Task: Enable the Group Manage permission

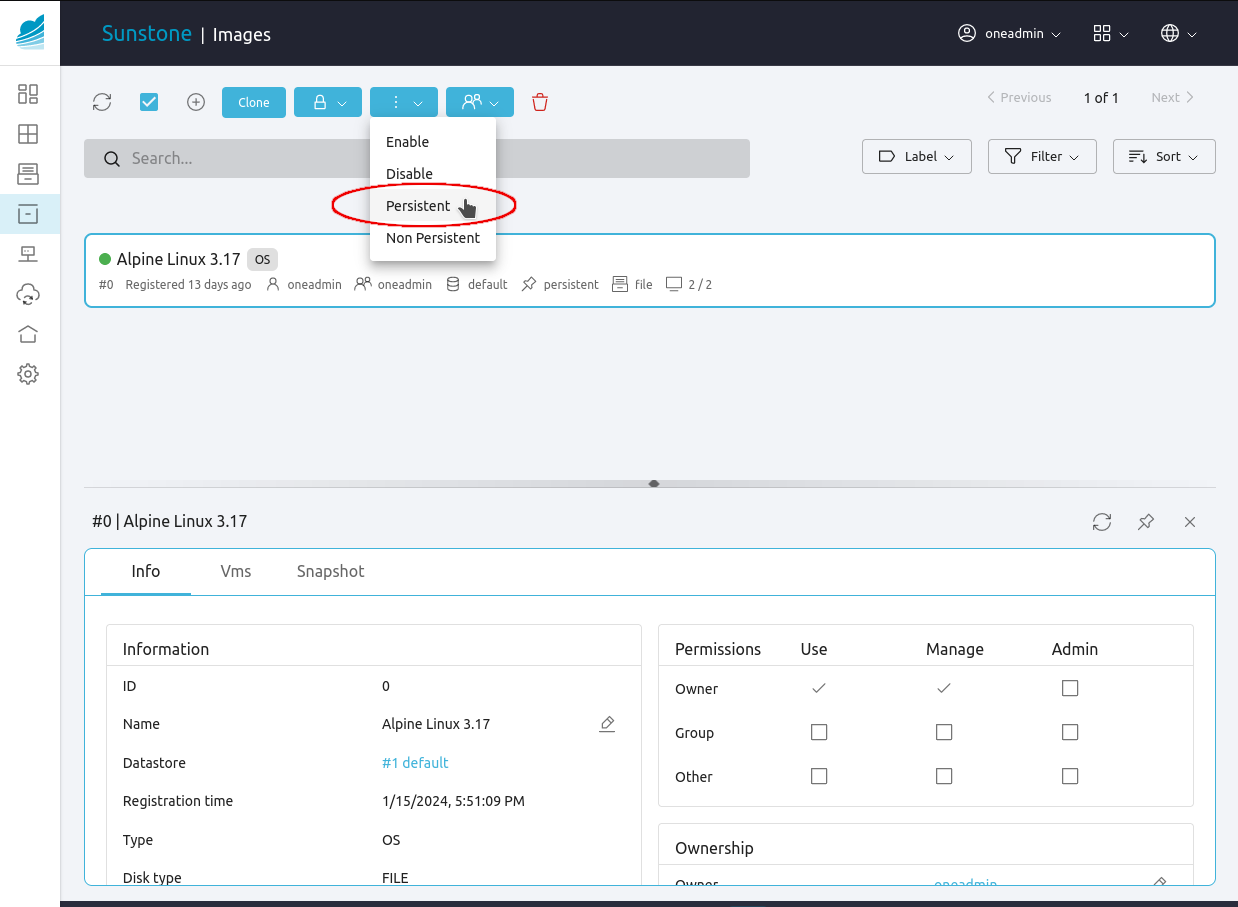Action: pos(944,732)
